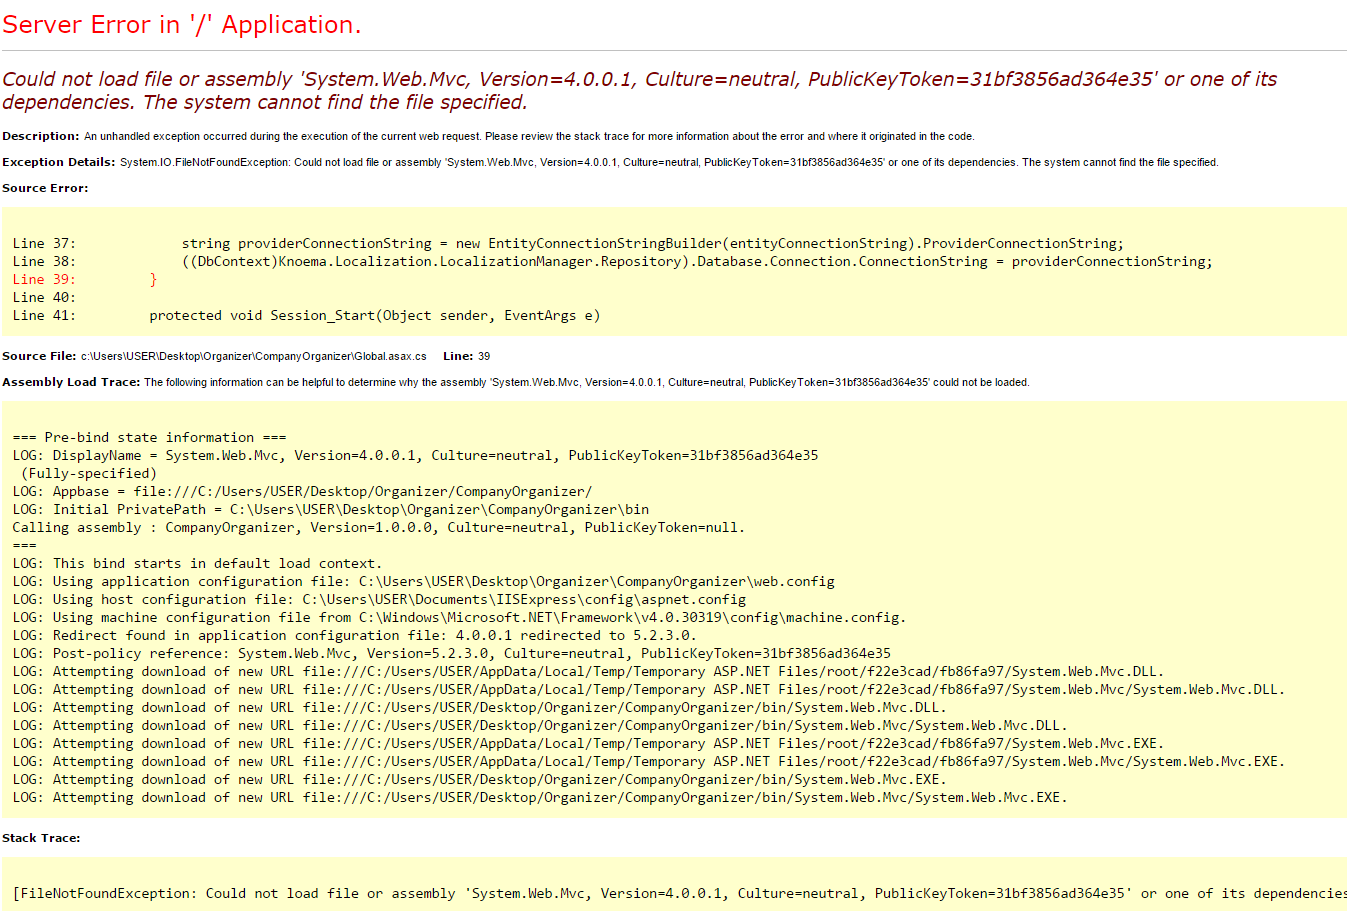The image size is (1347, 911).
Task: Click the 'Calling assembly : CompanyOrganizer' line
Action: [378, 527]
